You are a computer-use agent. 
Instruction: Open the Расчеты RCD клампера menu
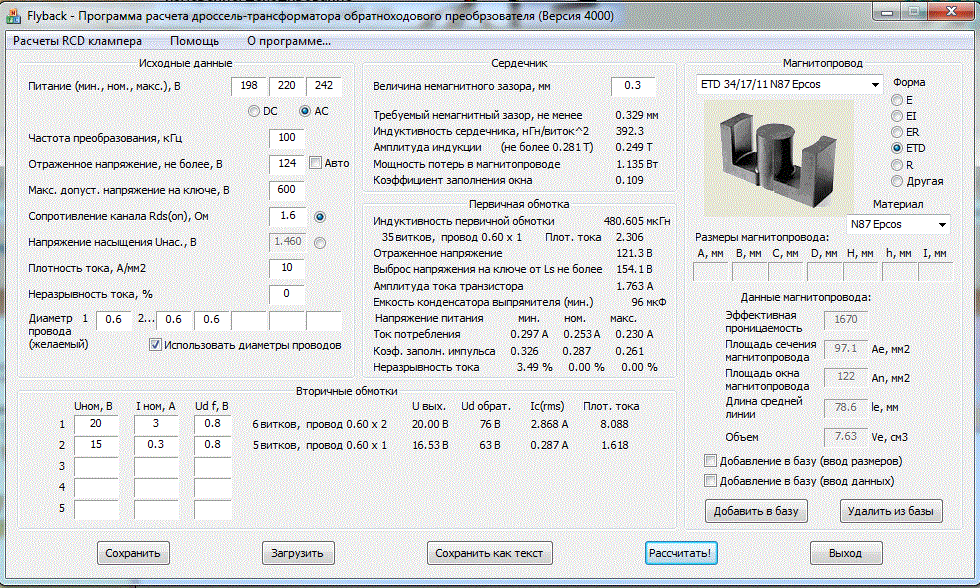pos(77,41)
